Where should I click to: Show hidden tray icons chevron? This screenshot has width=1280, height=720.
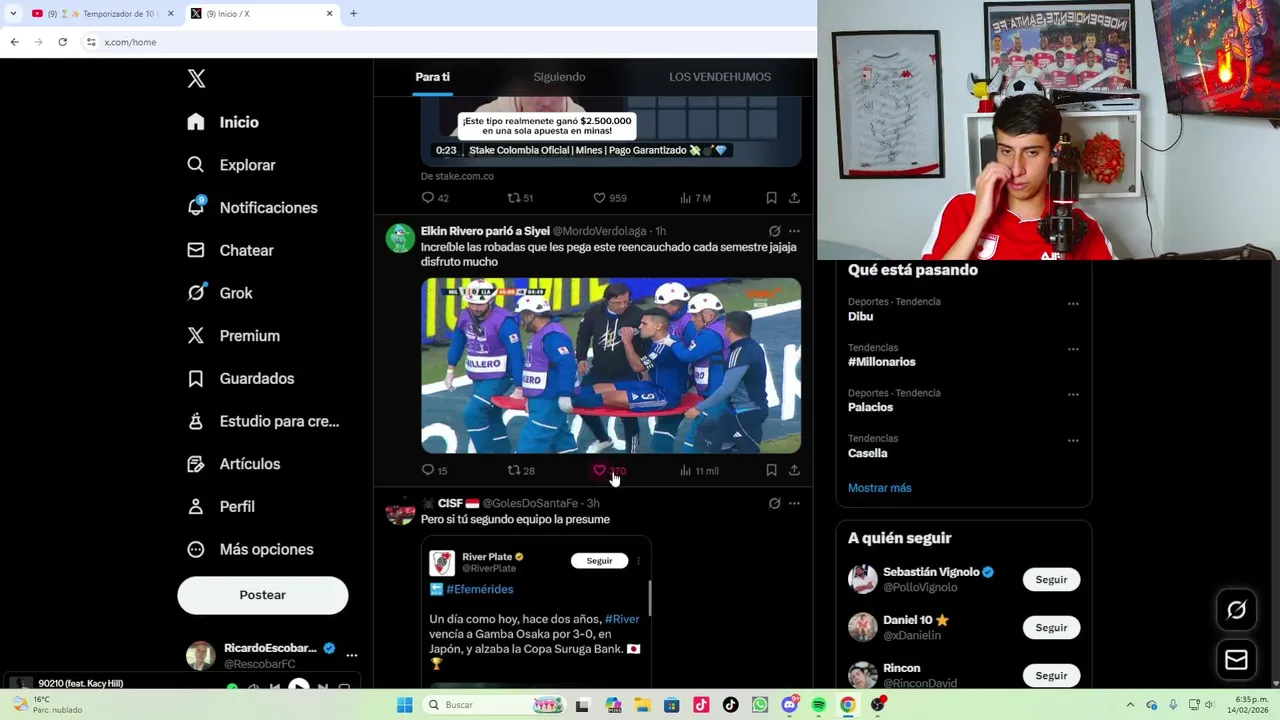tap(1130, 705)
